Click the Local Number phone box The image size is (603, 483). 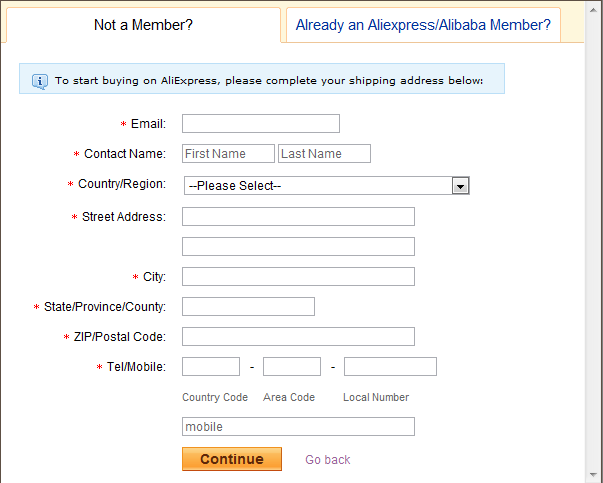[390, 367]
